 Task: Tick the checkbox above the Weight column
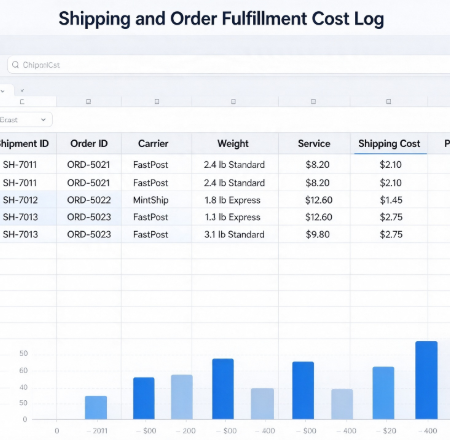[233, 101]
